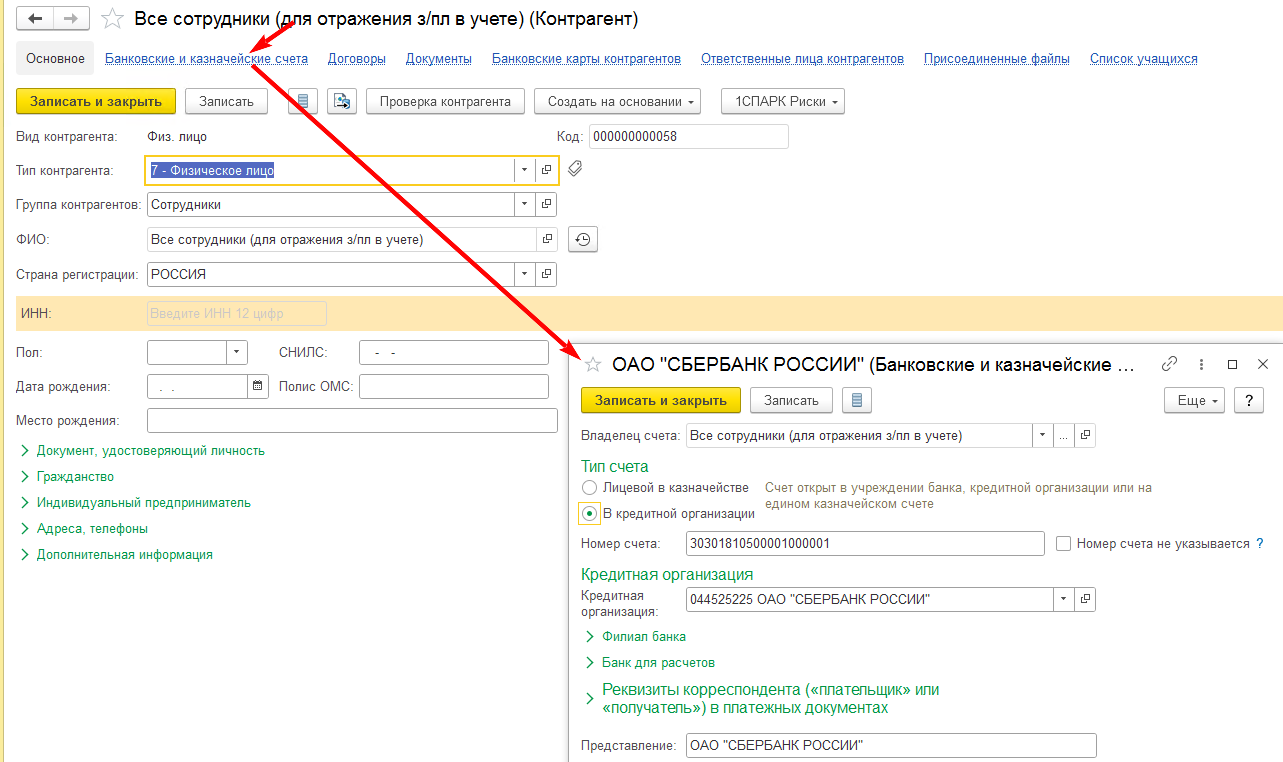Select the Лицевой в казначействе radio option
The height and width of the screenshot is (762, 1283).
[x=590, y=487]
